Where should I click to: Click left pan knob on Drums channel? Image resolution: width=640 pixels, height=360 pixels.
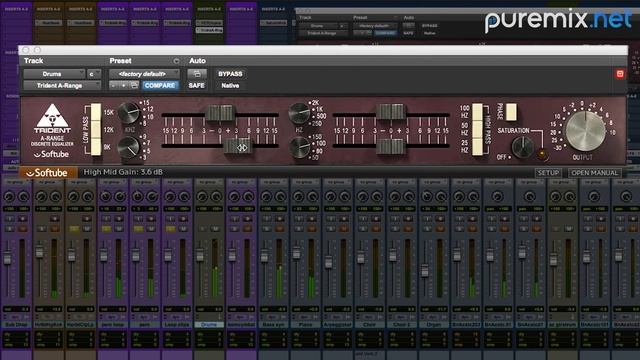202,197
